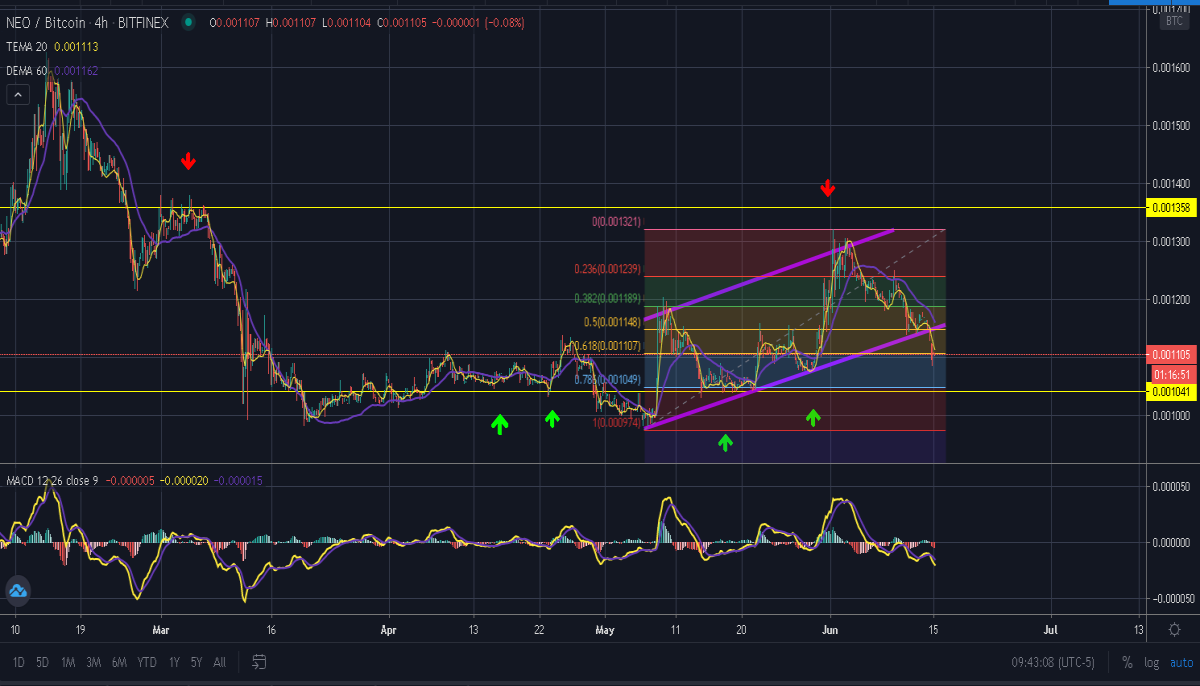Click red down arrow marker above June peak
The width and height of the screenshot is (1200, 686).
[x=827, y=188]
